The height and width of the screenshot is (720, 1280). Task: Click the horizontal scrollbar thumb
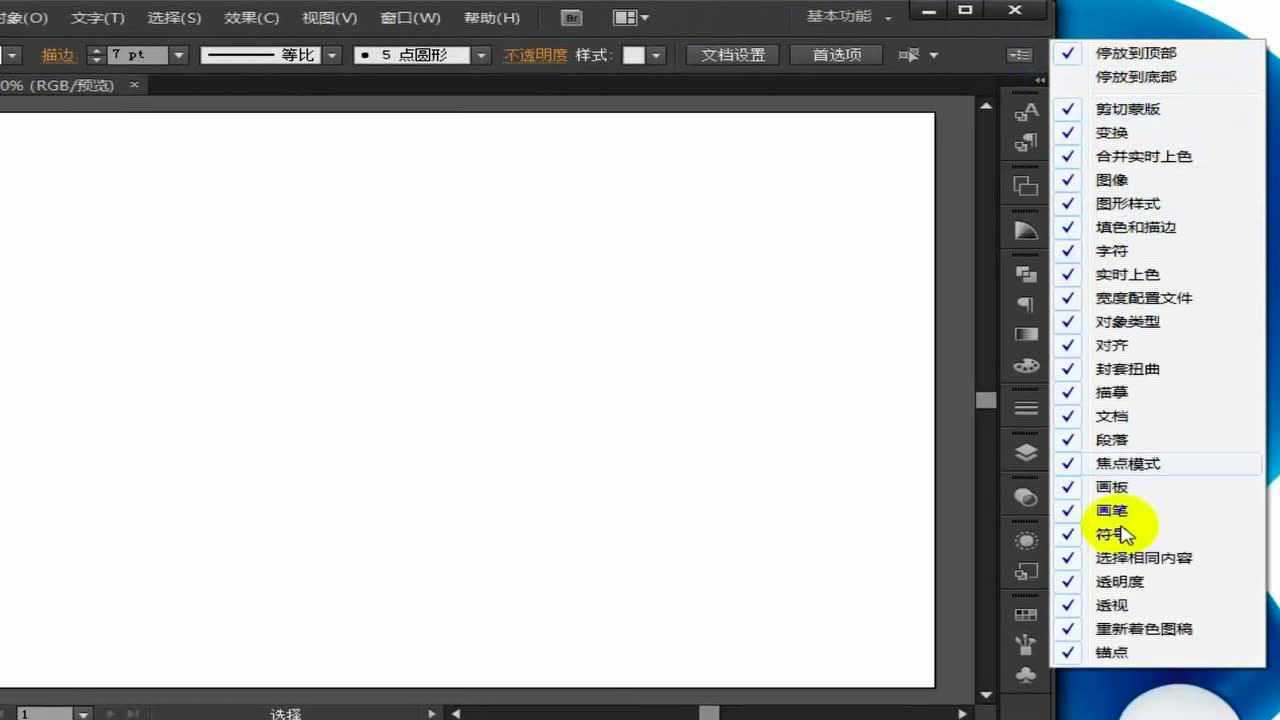pyautogui.click(x=709, y=714)
